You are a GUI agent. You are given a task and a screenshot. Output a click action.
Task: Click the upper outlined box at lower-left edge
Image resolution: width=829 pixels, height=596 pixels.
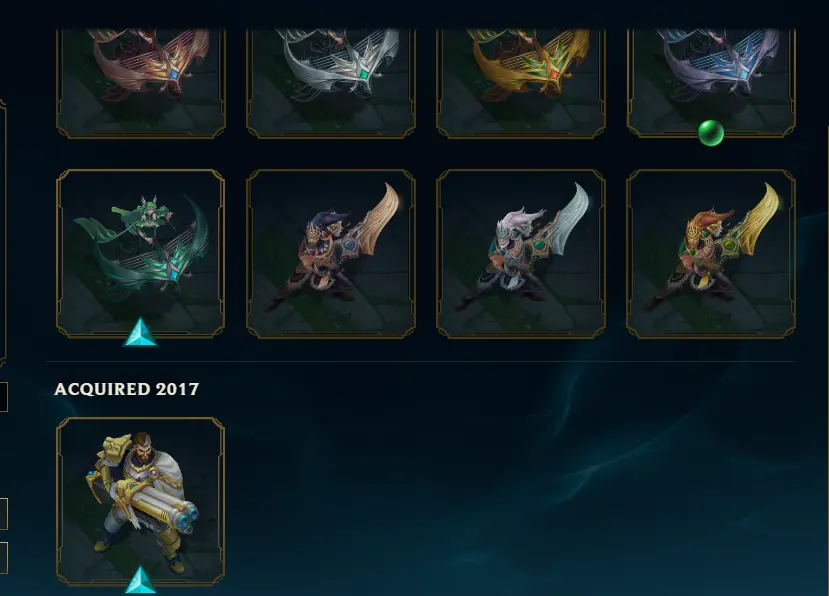coord(4,513)
